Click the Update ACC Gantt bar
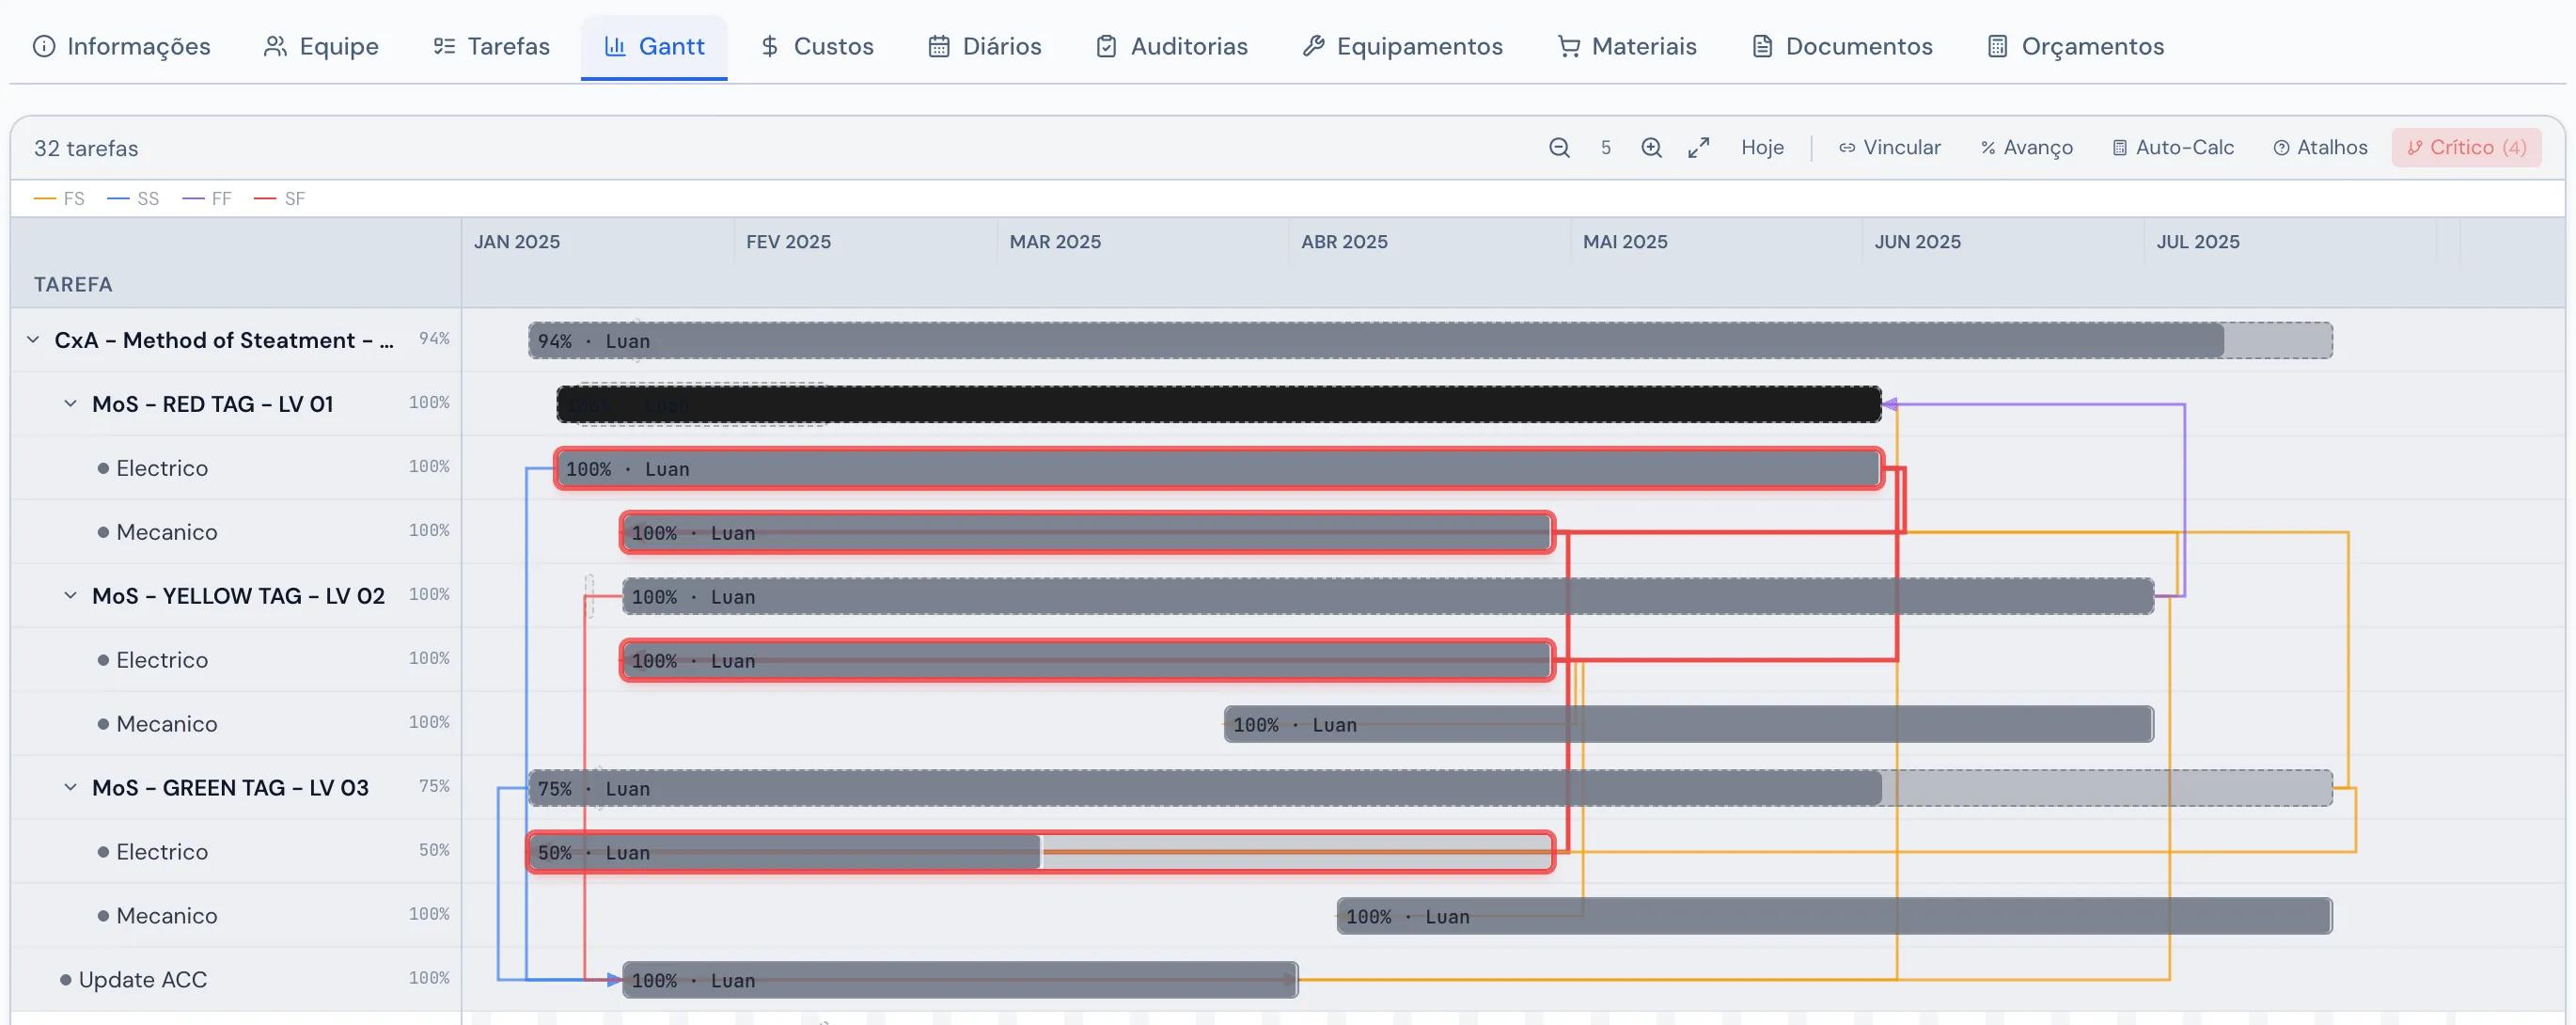 pyautogui.click(x=960, y=980)
